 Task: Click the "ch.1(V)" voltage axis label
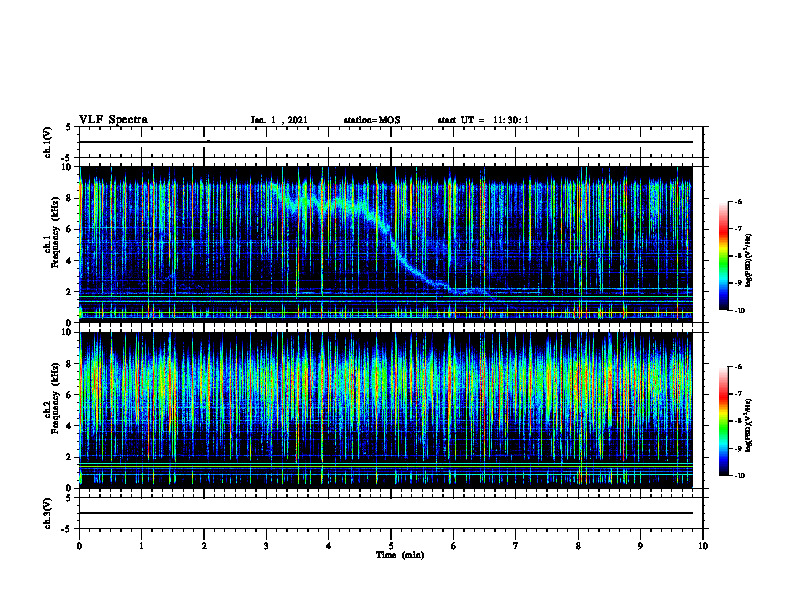pos(47,142)
